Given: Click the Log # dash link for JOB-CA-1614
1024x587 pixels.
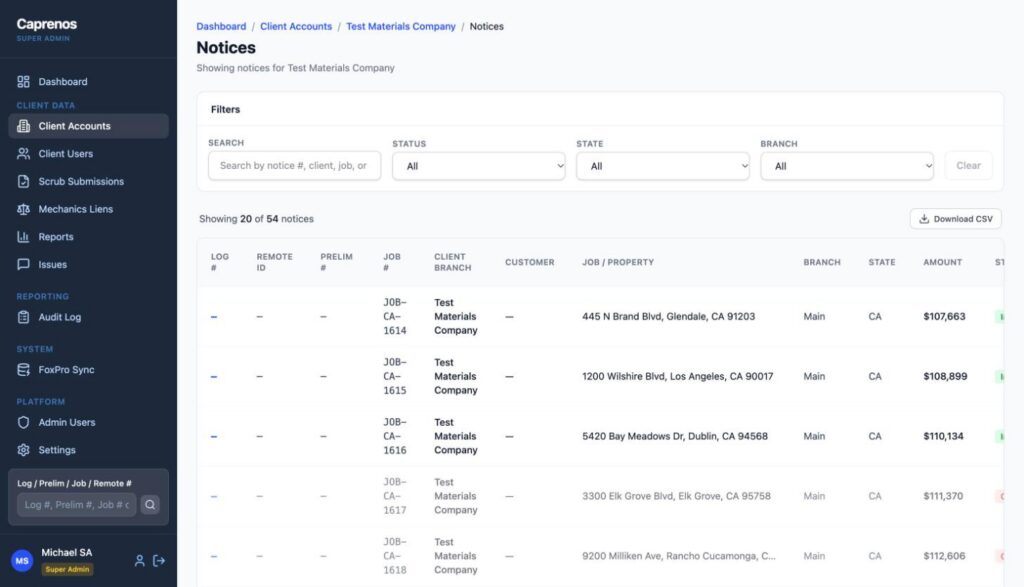Looking at the screenshot, I should (214, 317).
